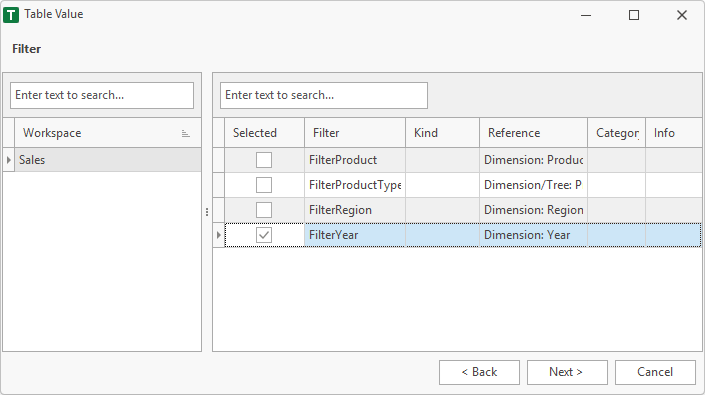Click the splitter handle between panels

point(207,212)
